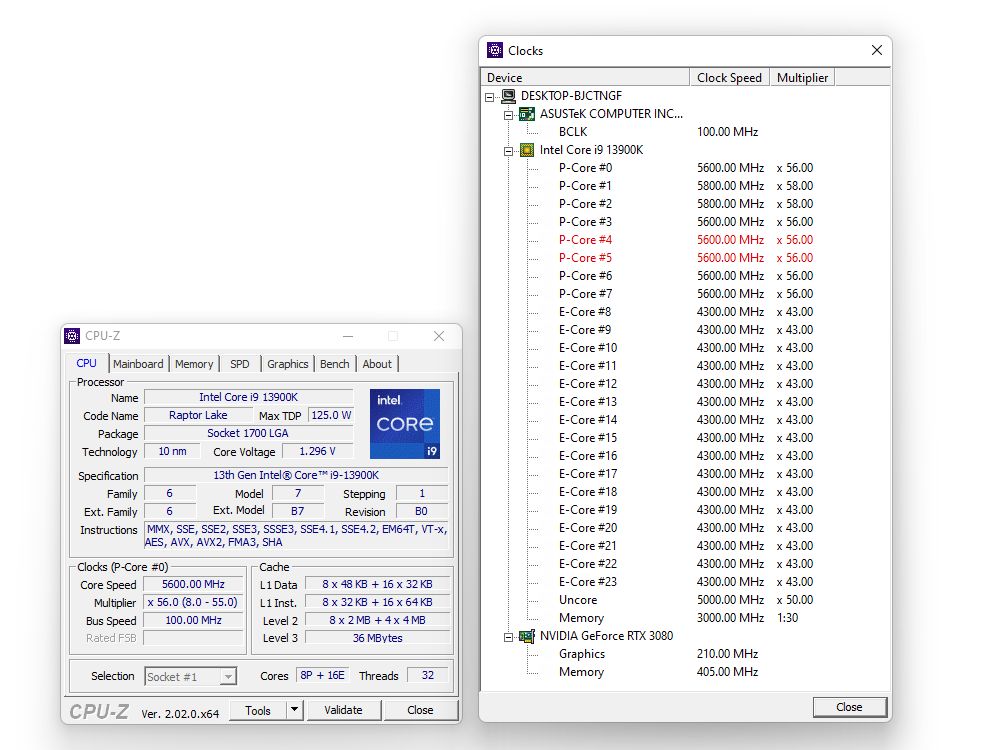1000x750 pixels.
Task: Open the Socket #1 selection dropdown
Action: click(228, 677)
